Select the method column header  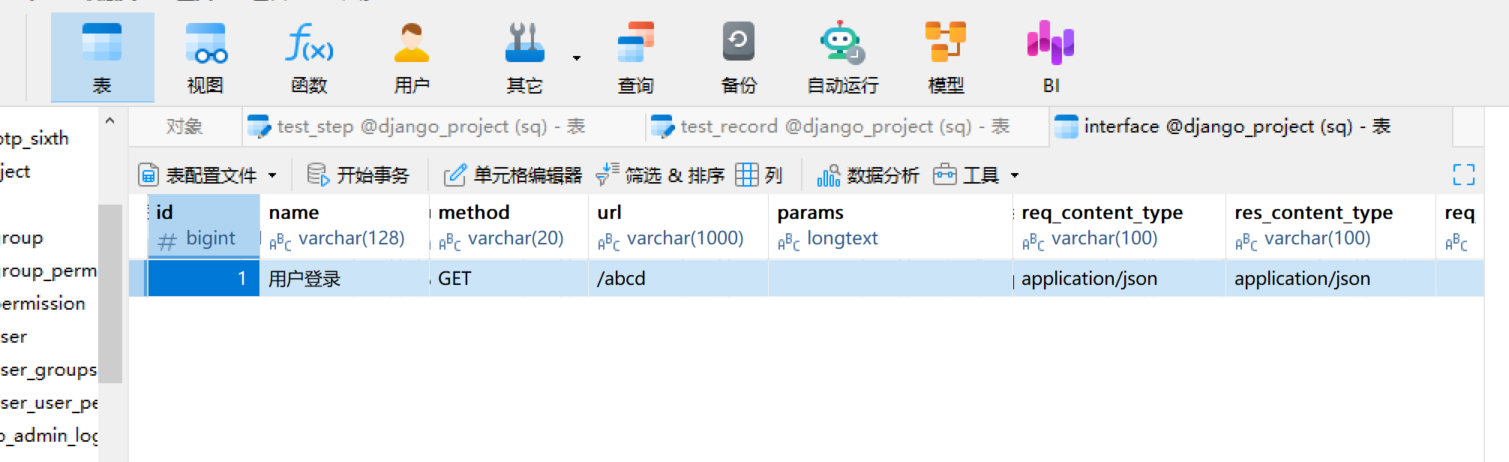pos(509,226)
